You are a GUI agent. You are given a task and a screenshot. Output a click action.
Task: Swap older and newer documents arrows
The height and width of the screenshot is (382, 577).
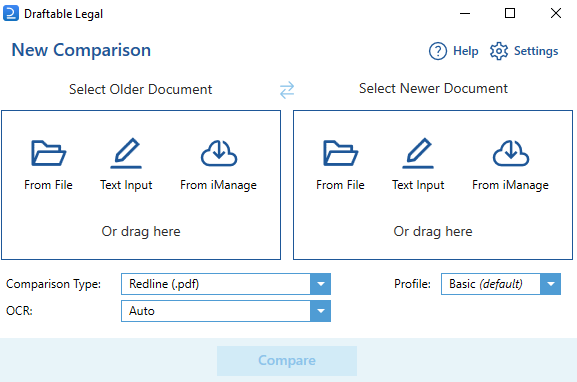tap(287, 90)
